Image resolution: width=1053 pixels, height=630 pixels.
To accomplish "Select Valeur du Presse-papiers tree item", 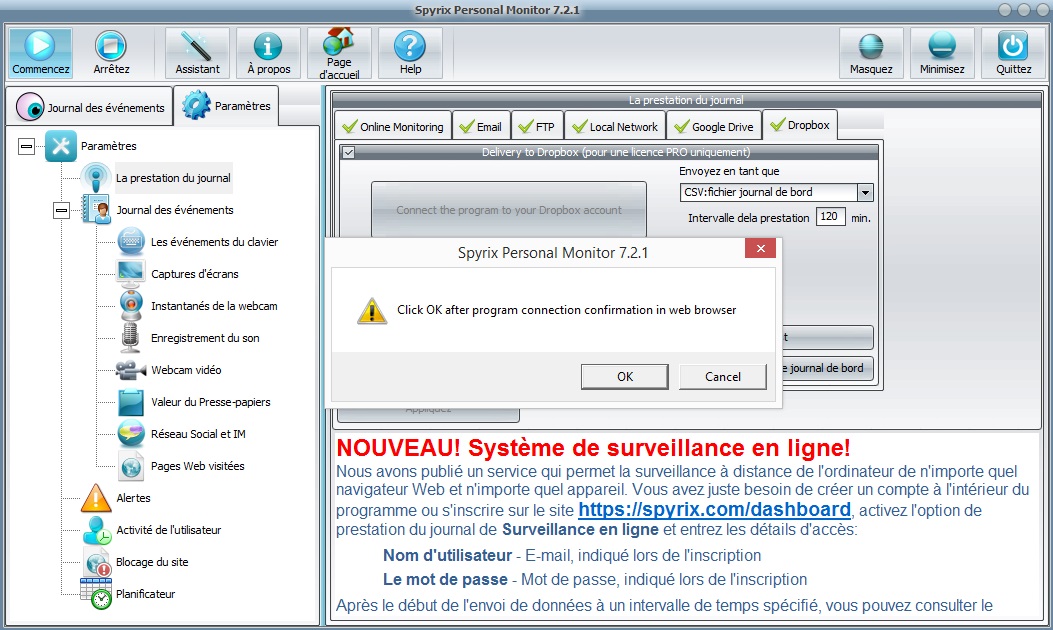I will coord(211,402).
